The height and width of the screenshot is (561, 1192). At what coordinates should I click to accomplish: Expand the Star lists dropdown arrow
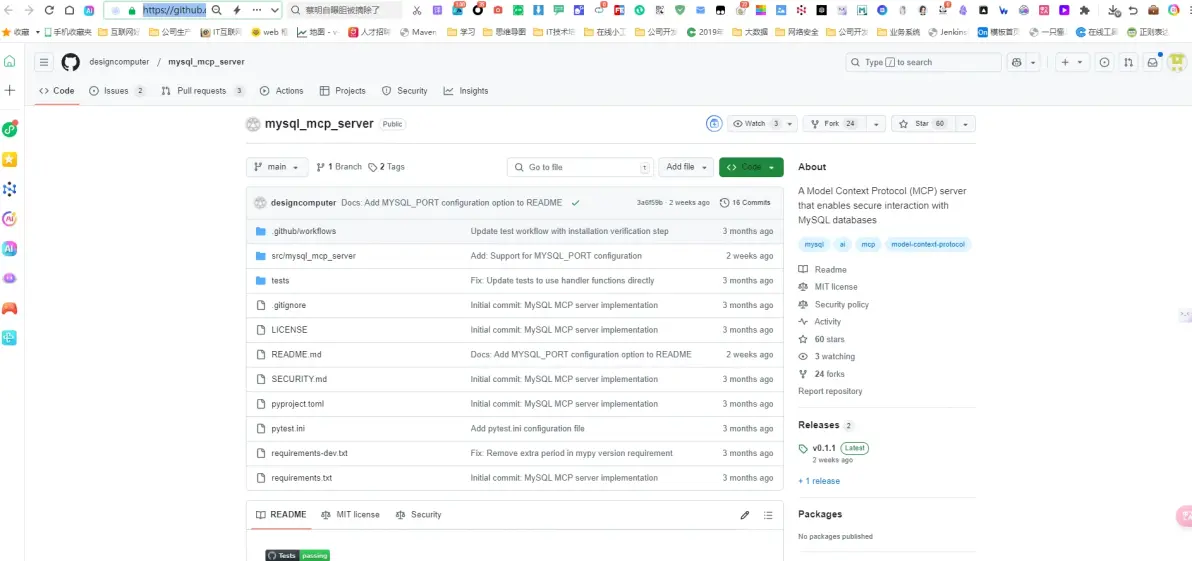pos(965,124)
